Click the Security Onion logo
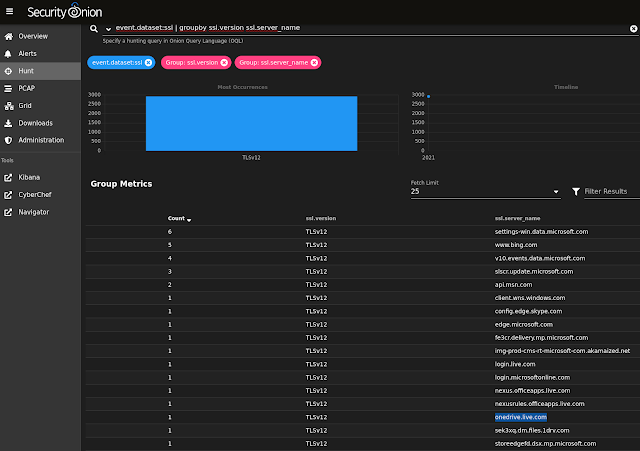The image size is (640, 451). pos(64,11)
